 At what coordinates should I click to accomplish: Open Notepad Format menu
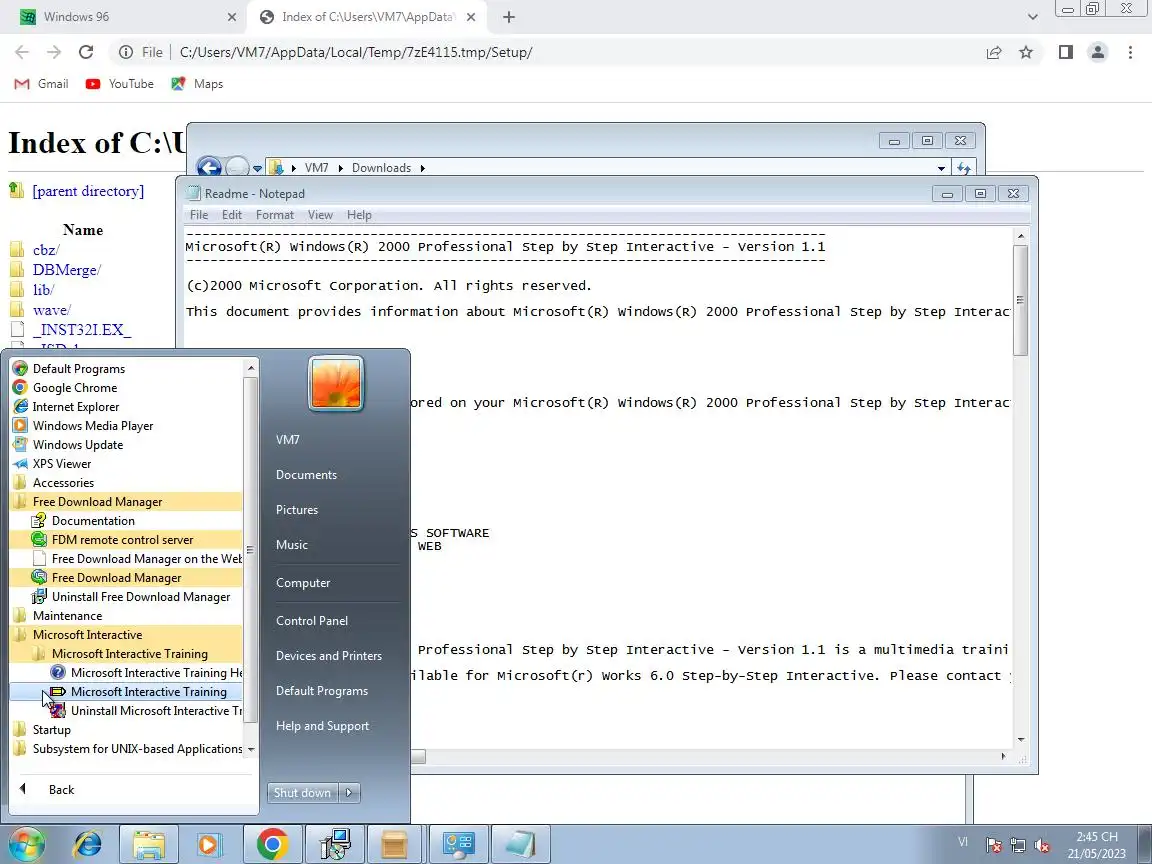click(275, 215)
